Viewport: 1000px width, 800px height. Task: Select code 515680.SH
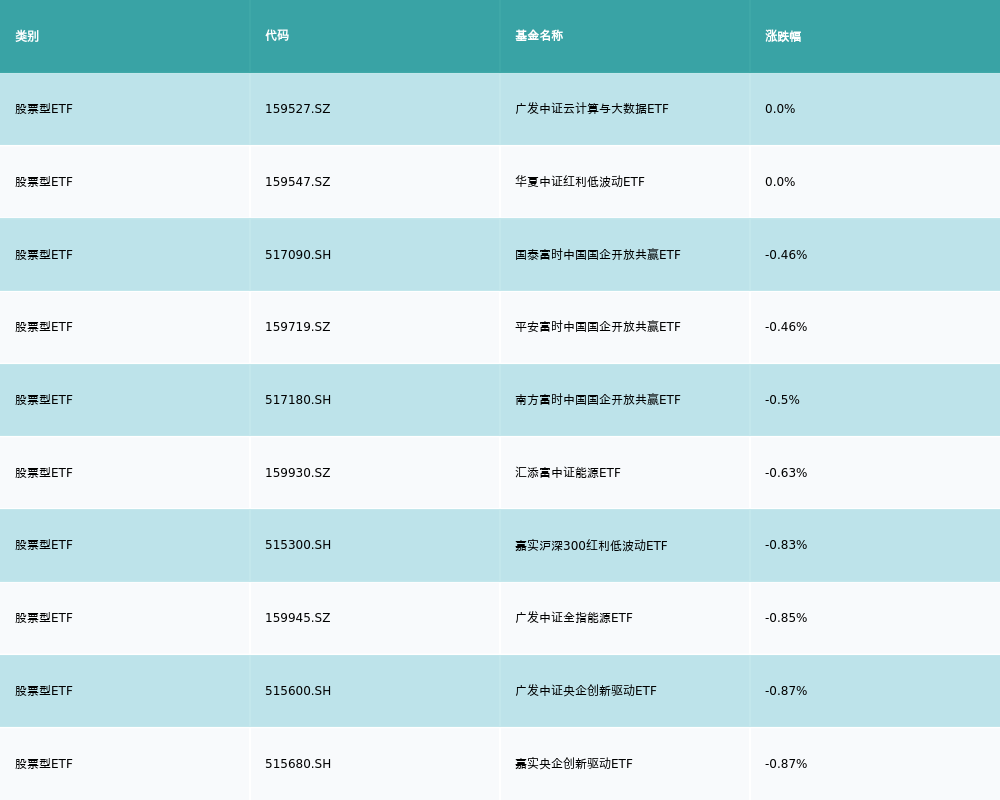(298, 764)
